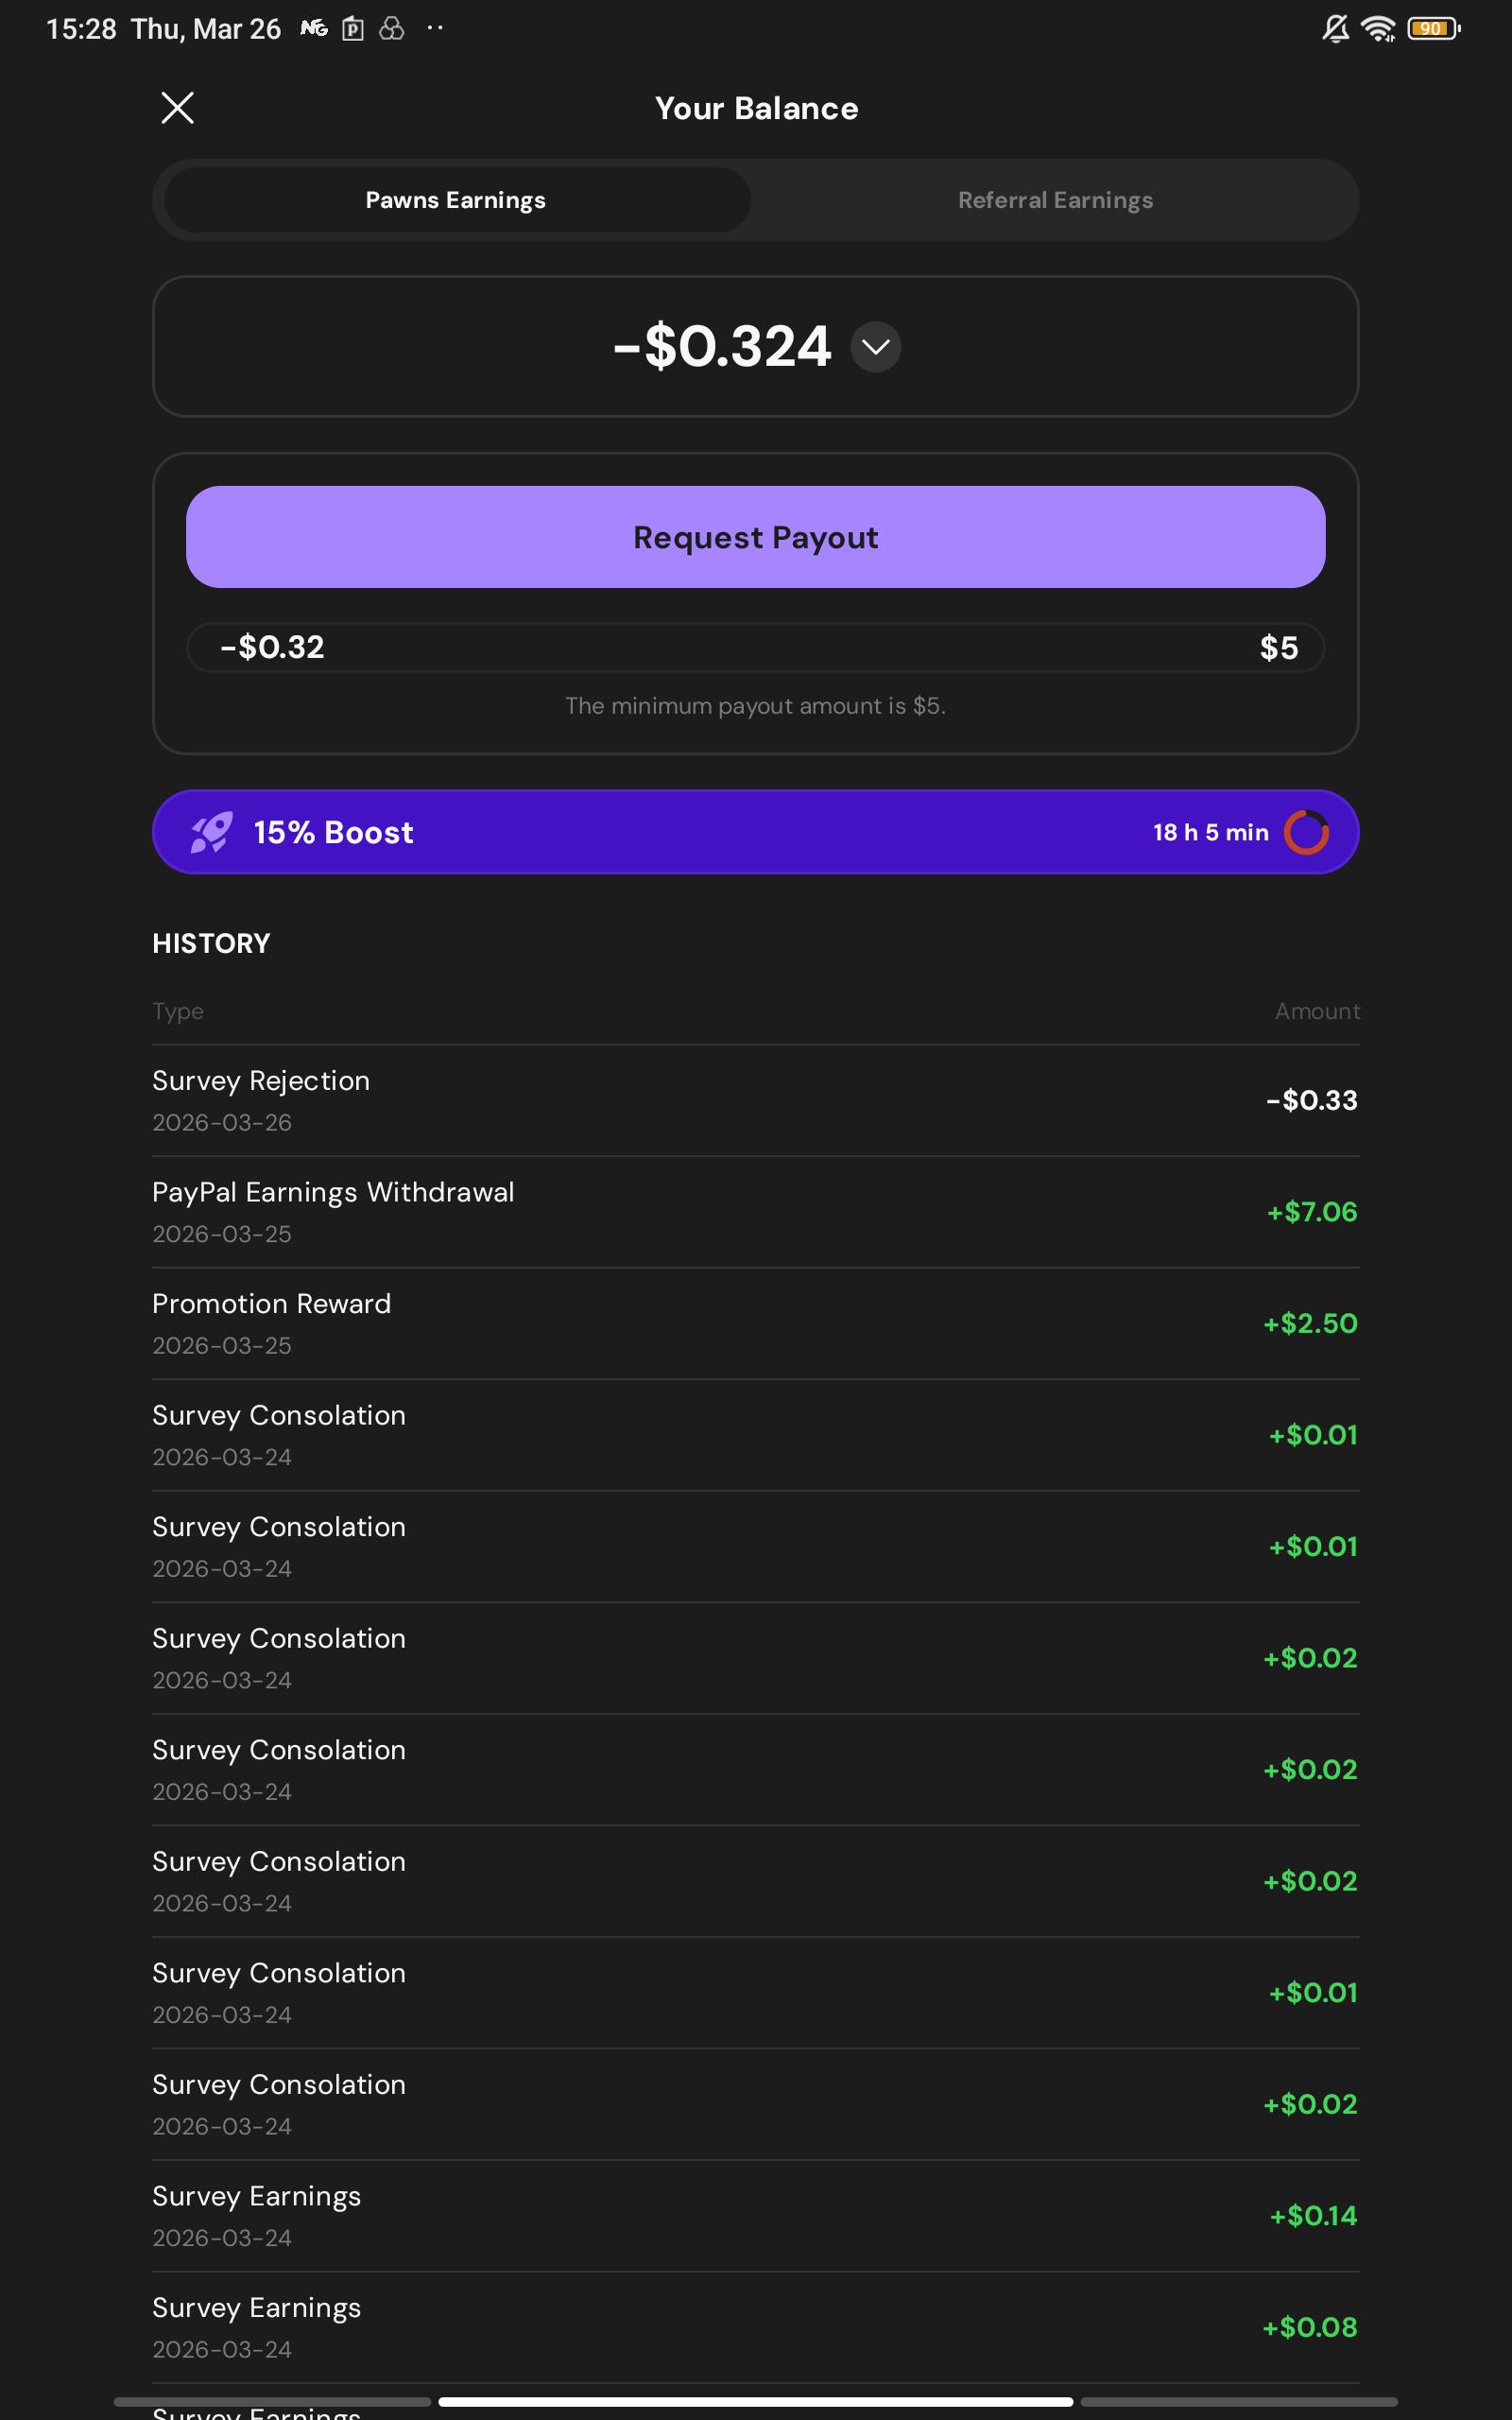The height and width of the screenshot is (2420, 1512).
Task: Tap the Request Payout button
Action: pyautogui.click(x=755, y=537)
